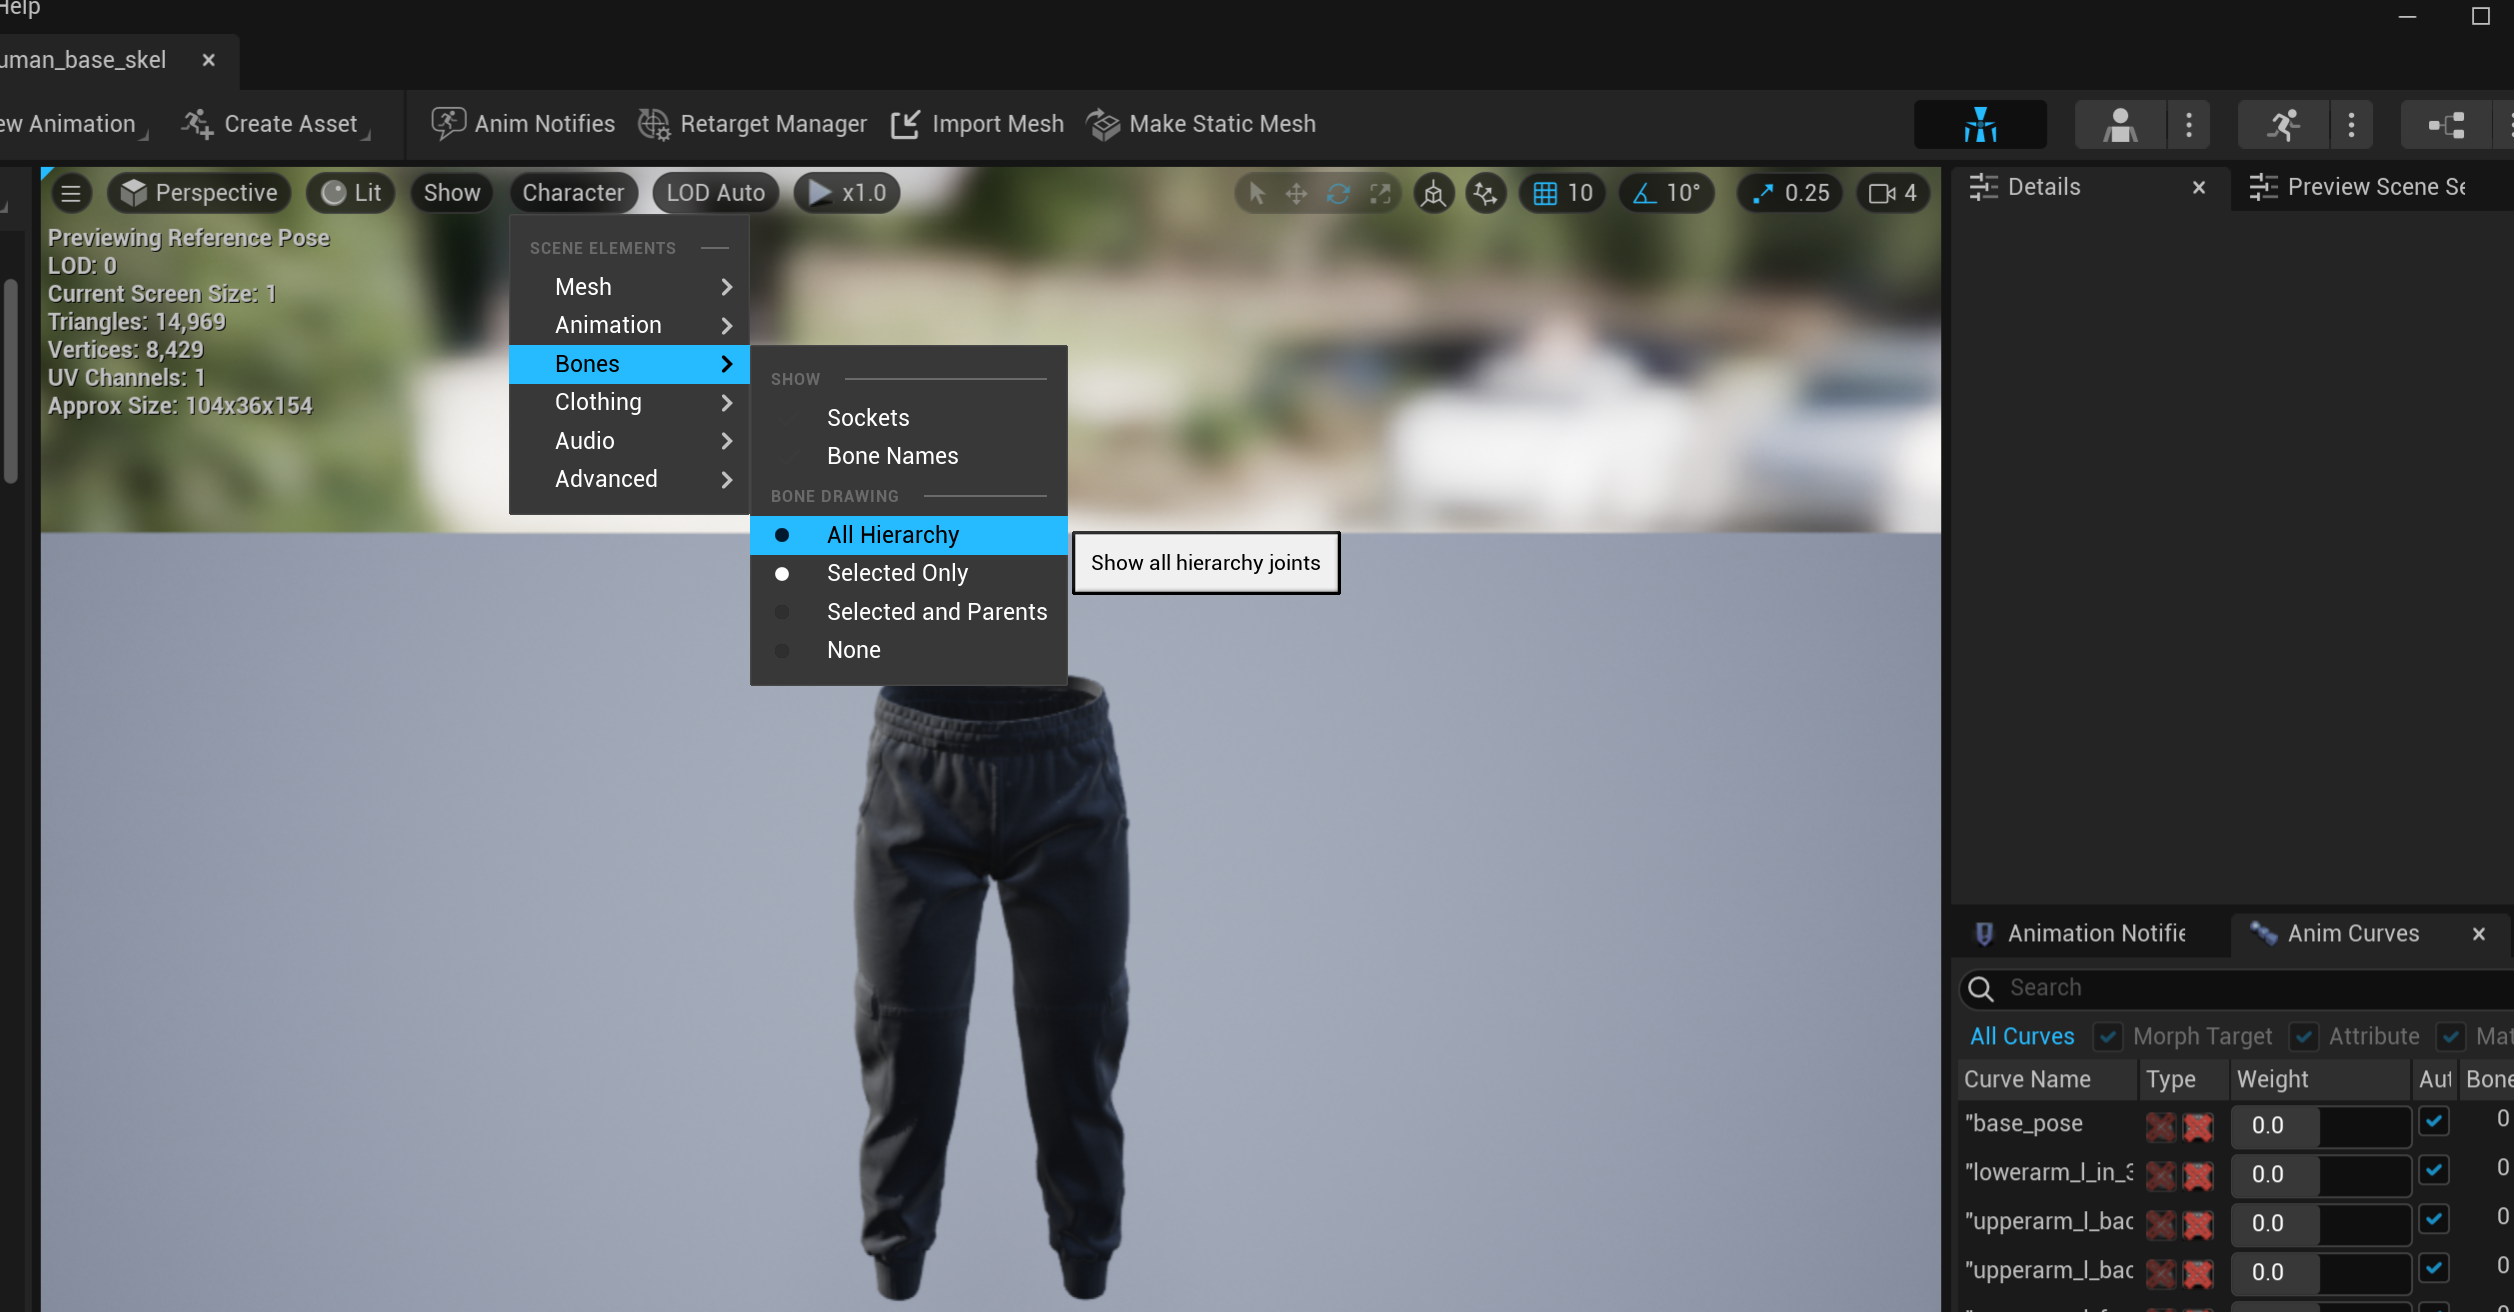Toggle grid snapping icon
2514x1312 pixels.
tap(1545, 193)
